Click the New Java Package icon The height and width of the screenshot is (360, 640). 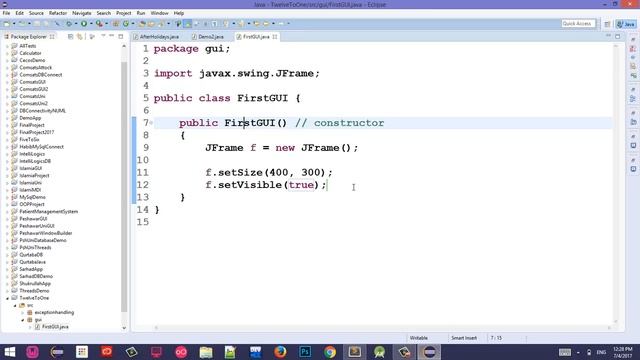116,24
